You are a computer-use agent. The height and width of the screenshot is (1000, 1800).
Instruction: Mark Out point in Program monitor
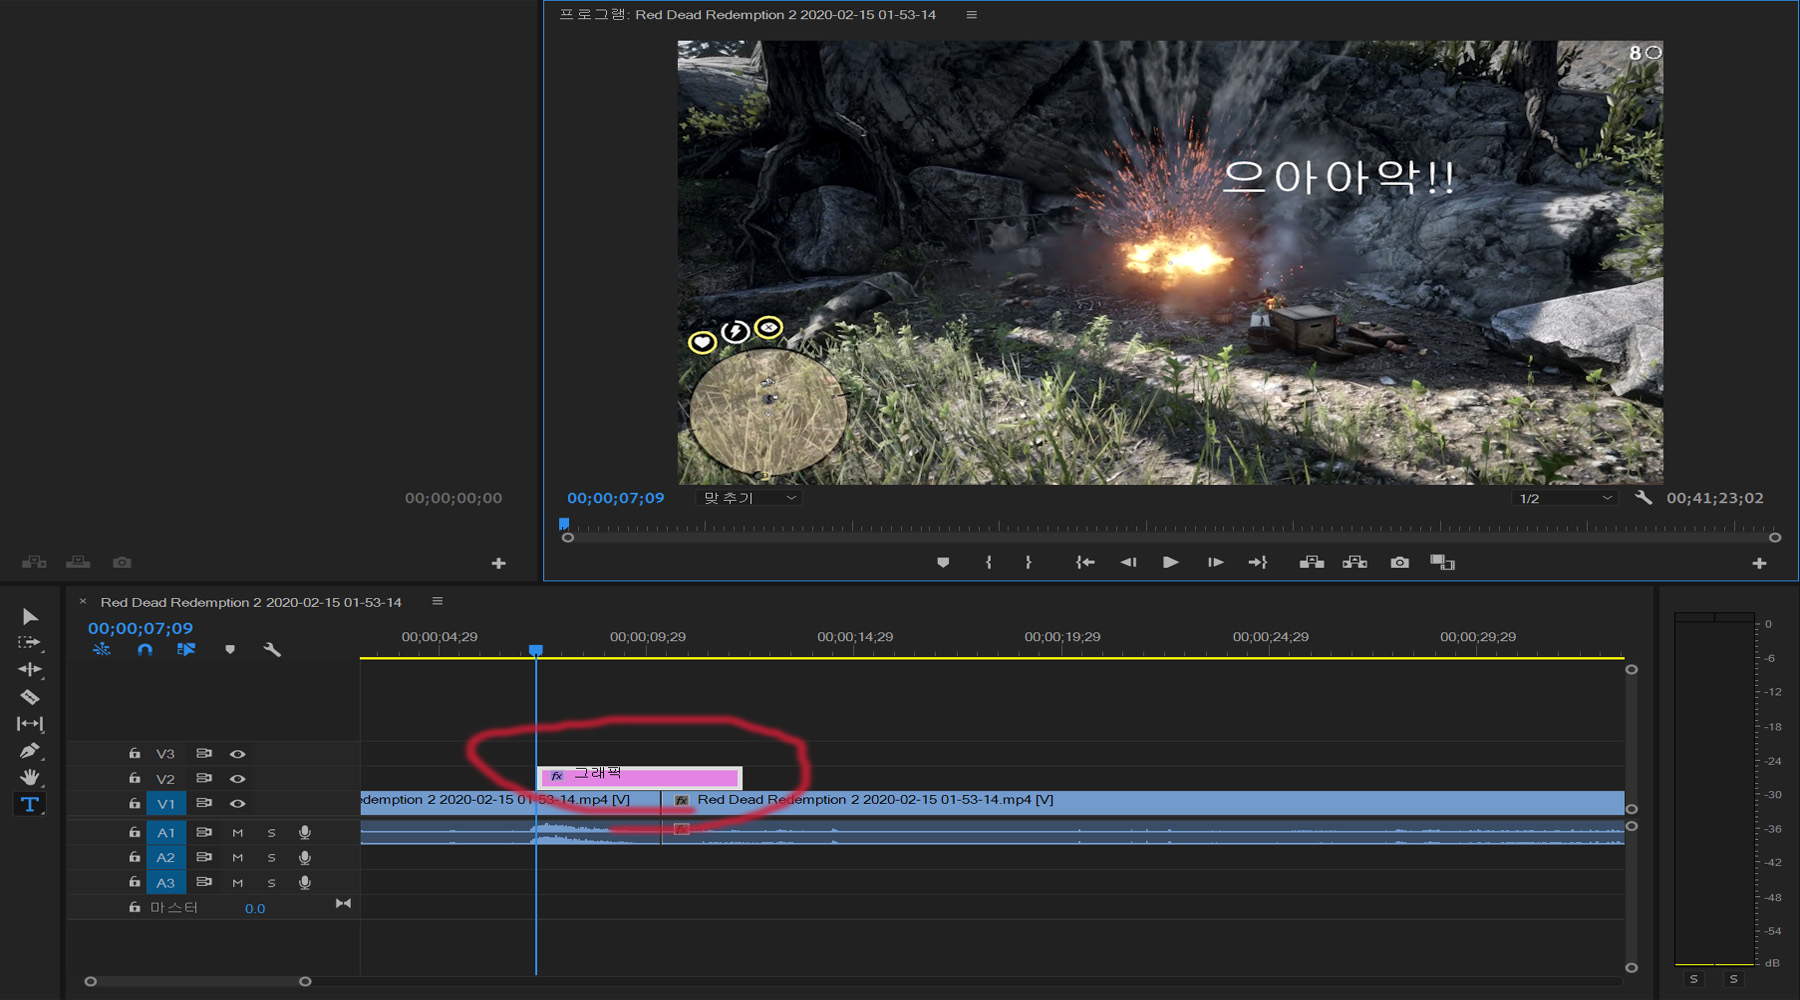1028,562
